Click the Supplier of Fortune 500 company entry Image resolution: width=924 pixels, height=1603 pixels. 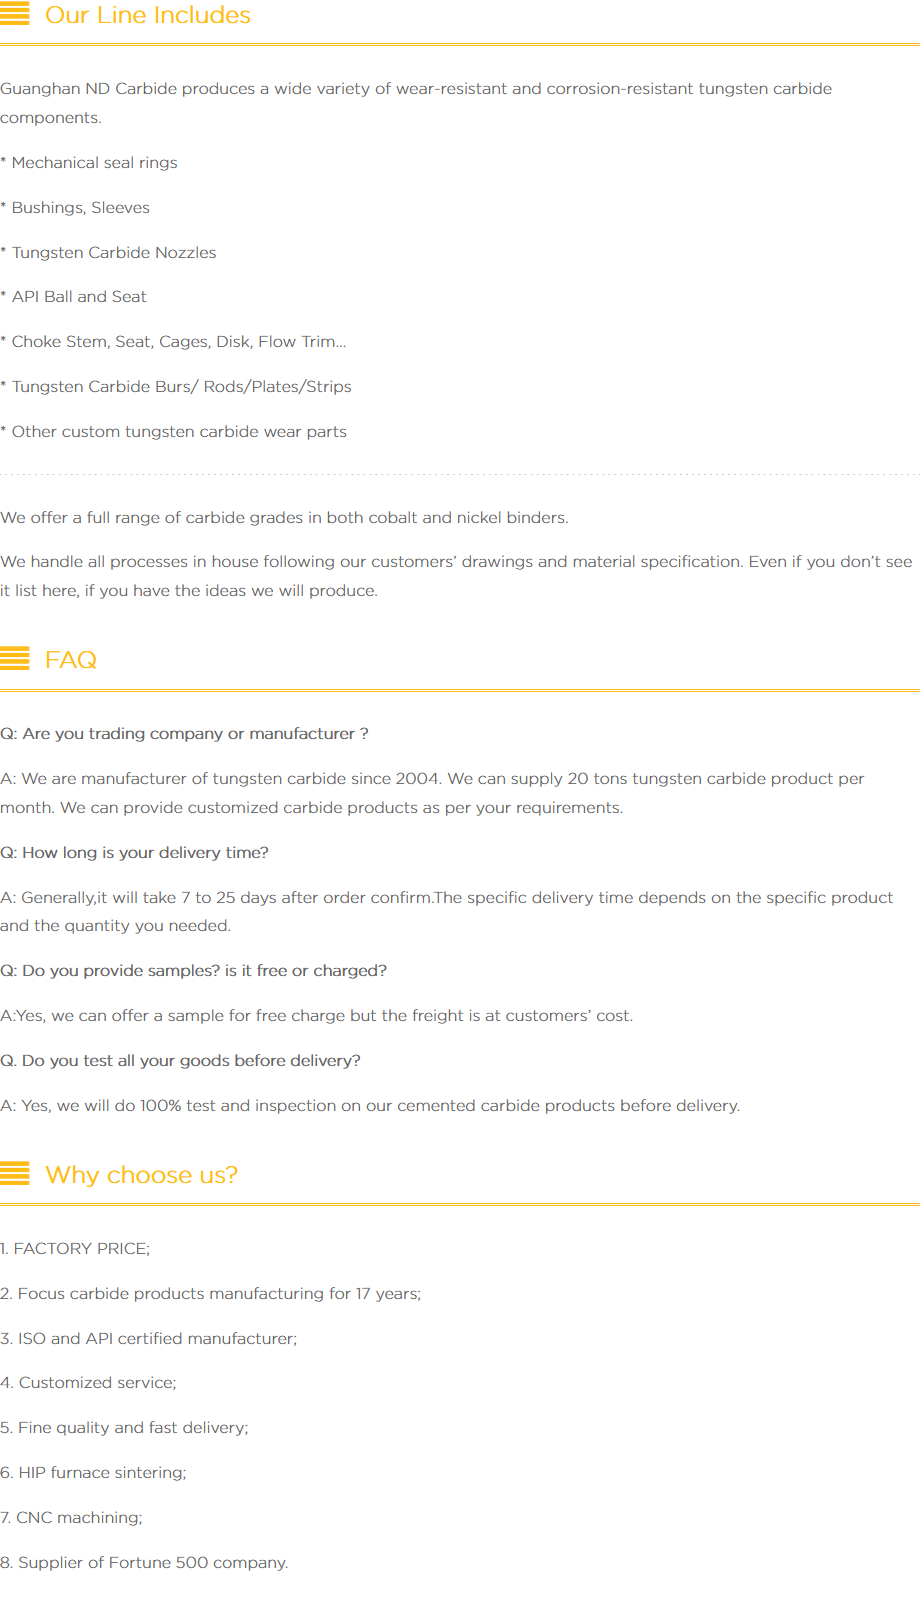(x=144, y=1563)
